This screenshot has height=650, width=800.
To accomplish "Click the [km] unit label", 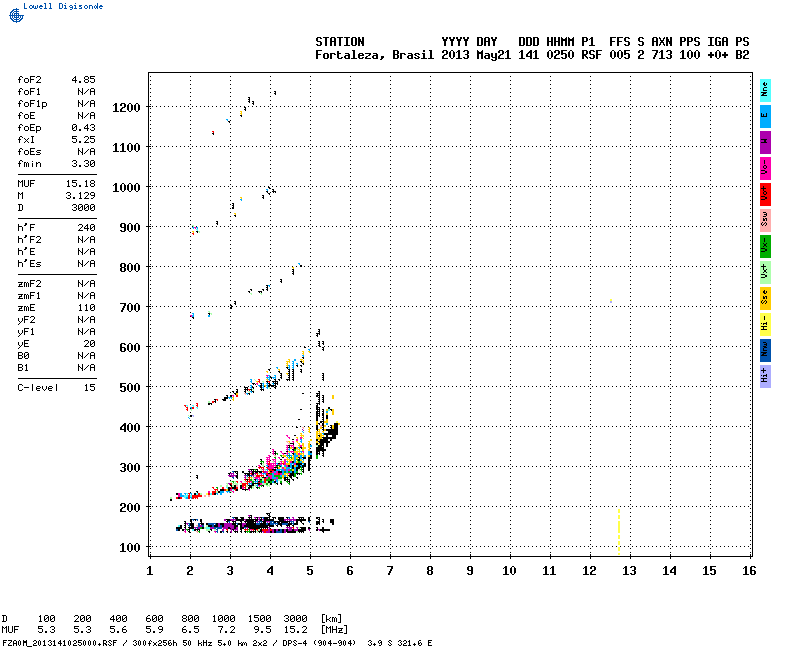I will (x=331, y=619).
